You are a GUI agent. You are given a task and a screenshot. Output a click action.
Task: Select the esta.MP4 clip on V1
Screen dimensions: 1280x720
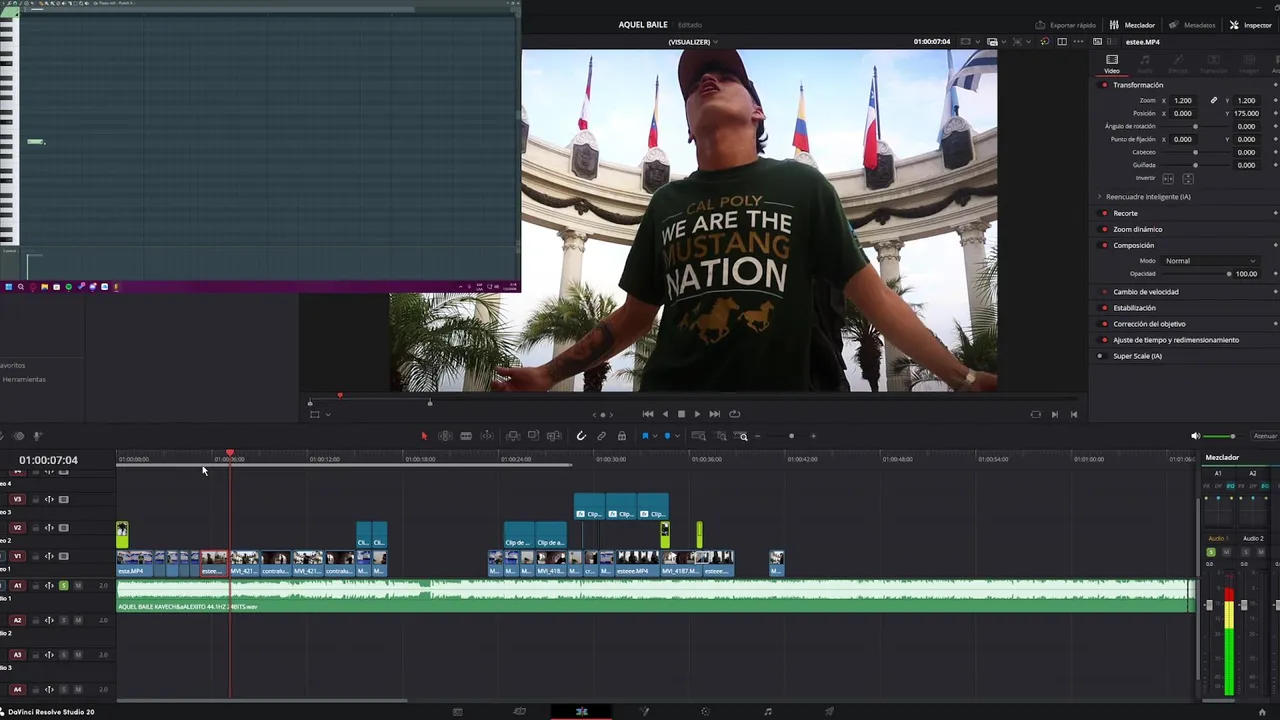135,563
